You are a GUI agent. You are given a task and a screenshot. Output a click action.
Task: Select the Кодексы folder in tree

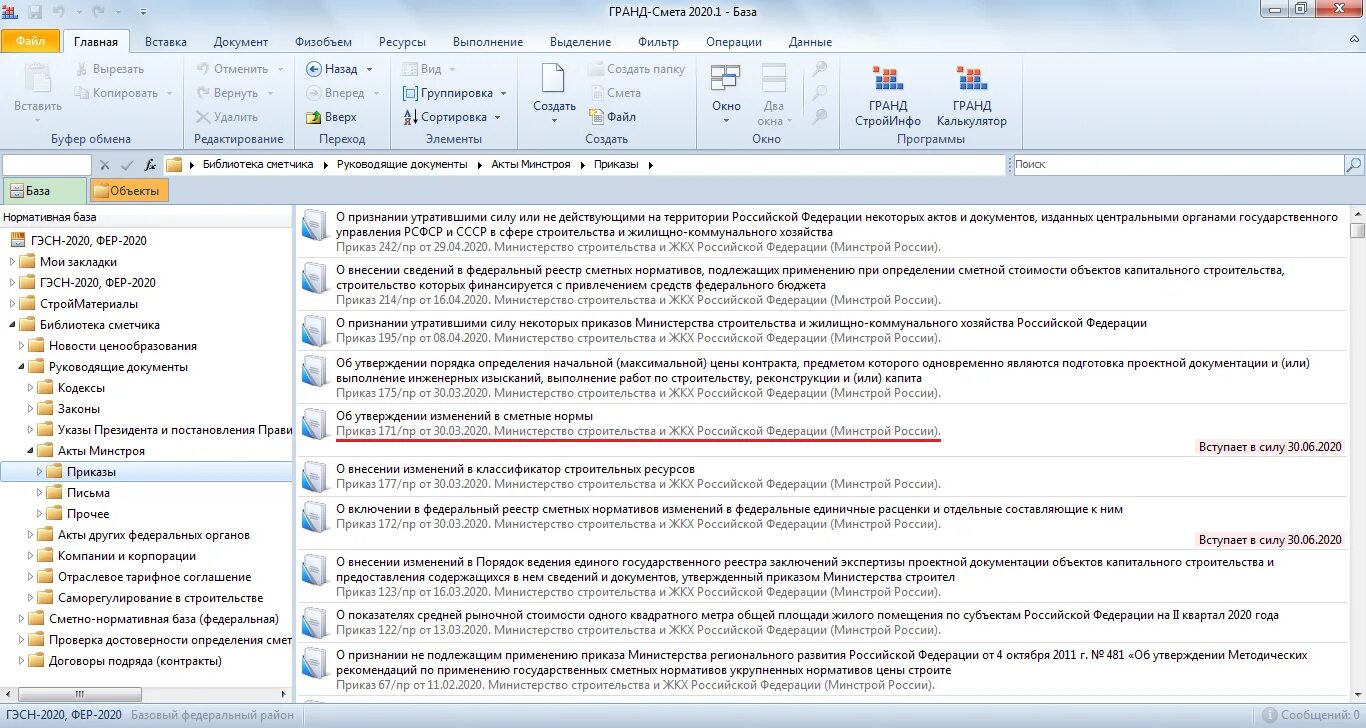(81, 388)
